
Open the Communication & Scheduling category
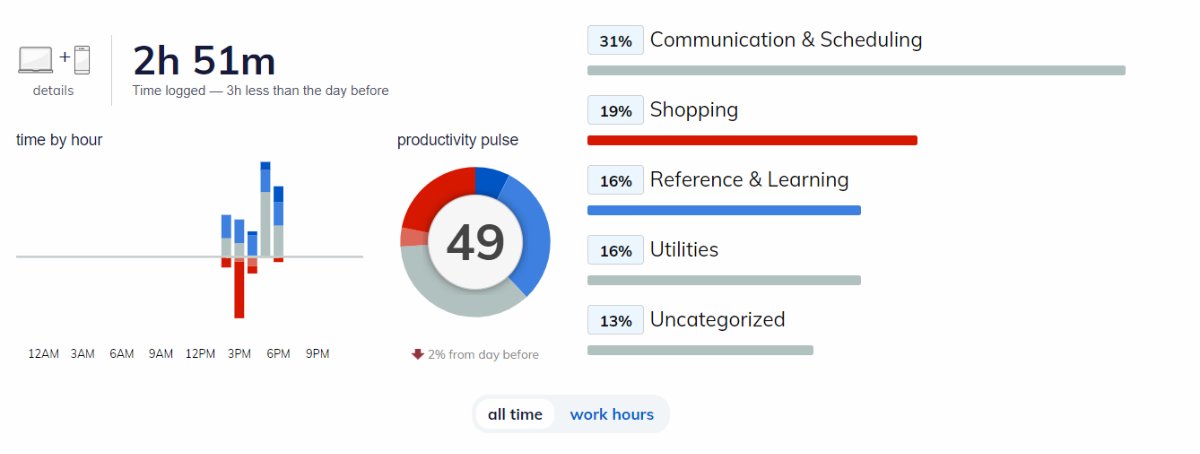785,40
